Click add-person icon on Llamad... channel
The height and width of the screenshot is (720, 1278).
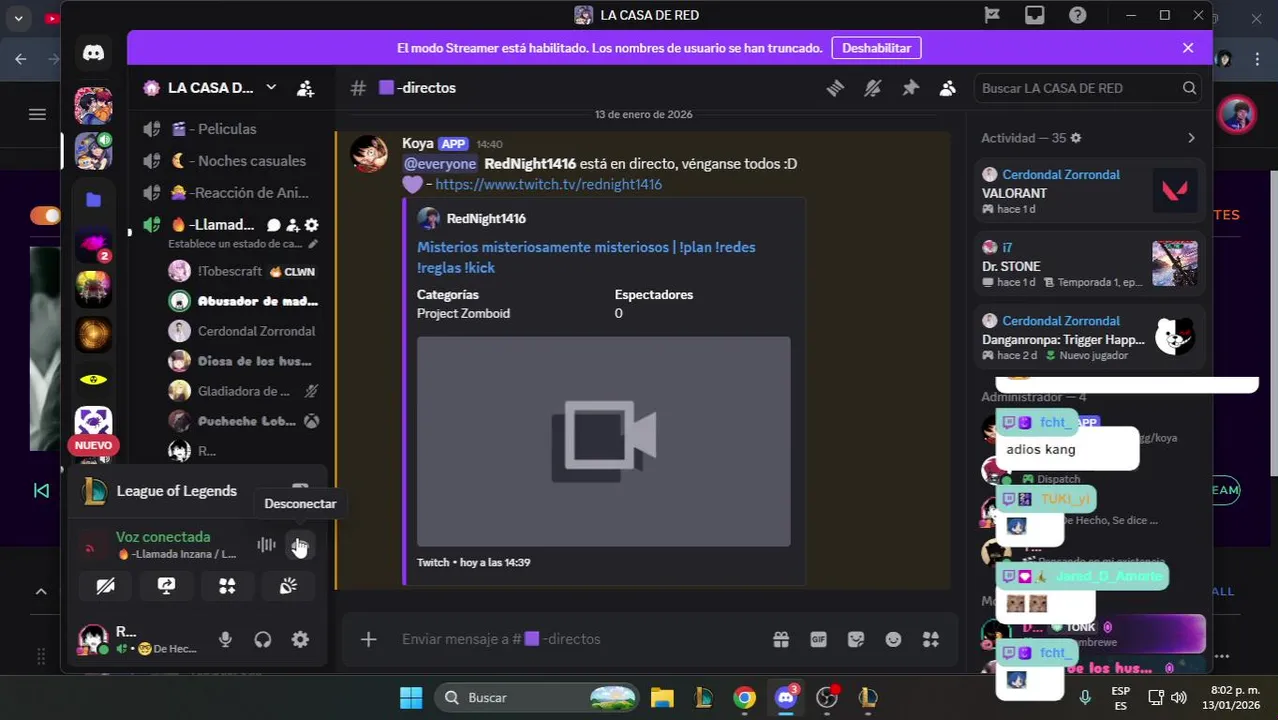[x=293, y=225]
